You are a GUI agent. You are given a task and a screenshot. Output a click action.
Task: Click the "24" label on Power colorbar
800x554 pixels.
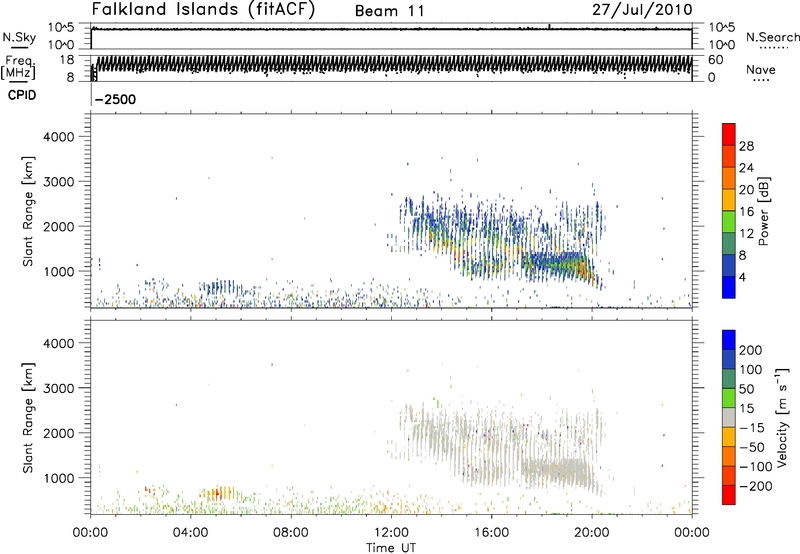(746, 168)
